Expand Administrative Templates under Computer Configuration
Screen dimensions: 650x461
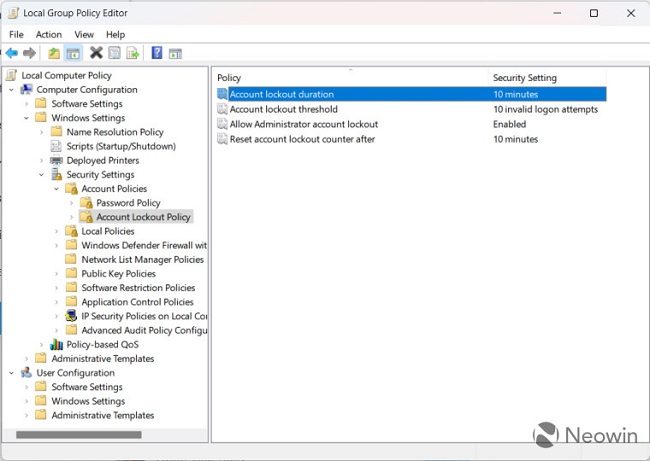pyautogui.click(x=27, y=359)
